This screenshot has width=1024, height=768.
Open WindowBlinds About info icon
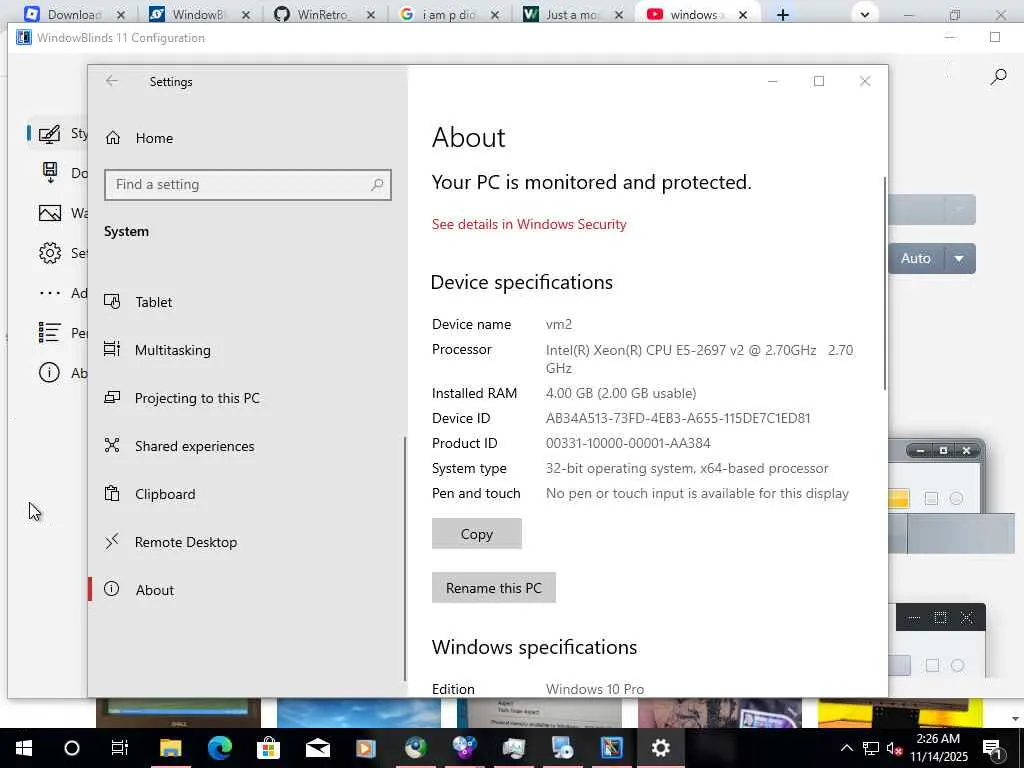(x=50, y=372)
